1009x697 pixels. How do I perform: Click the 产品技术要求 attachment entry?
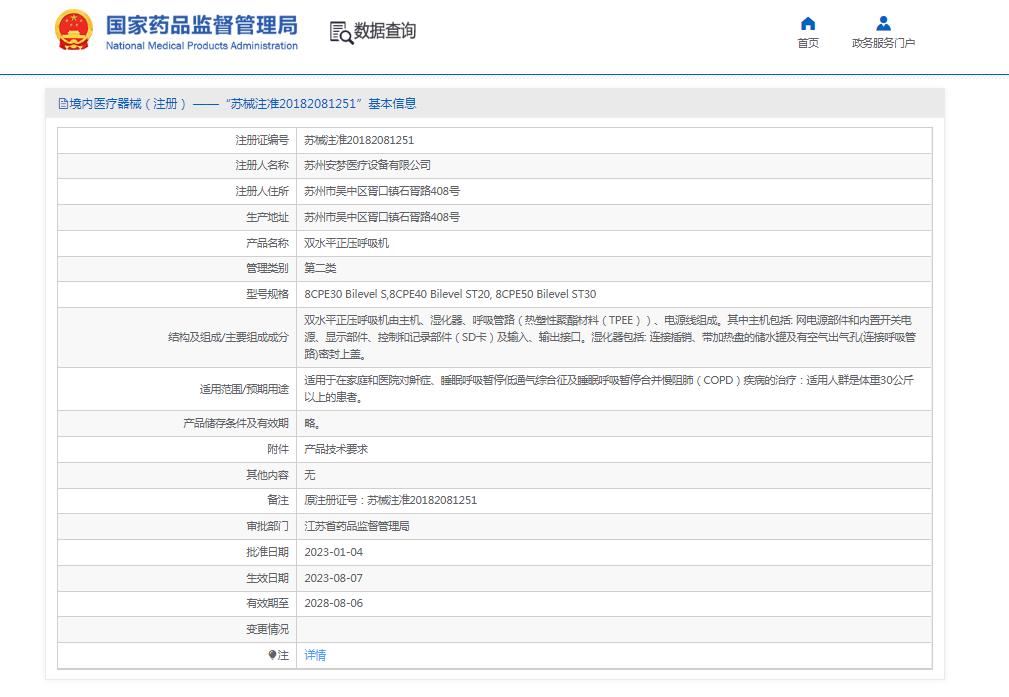(336, 449)
